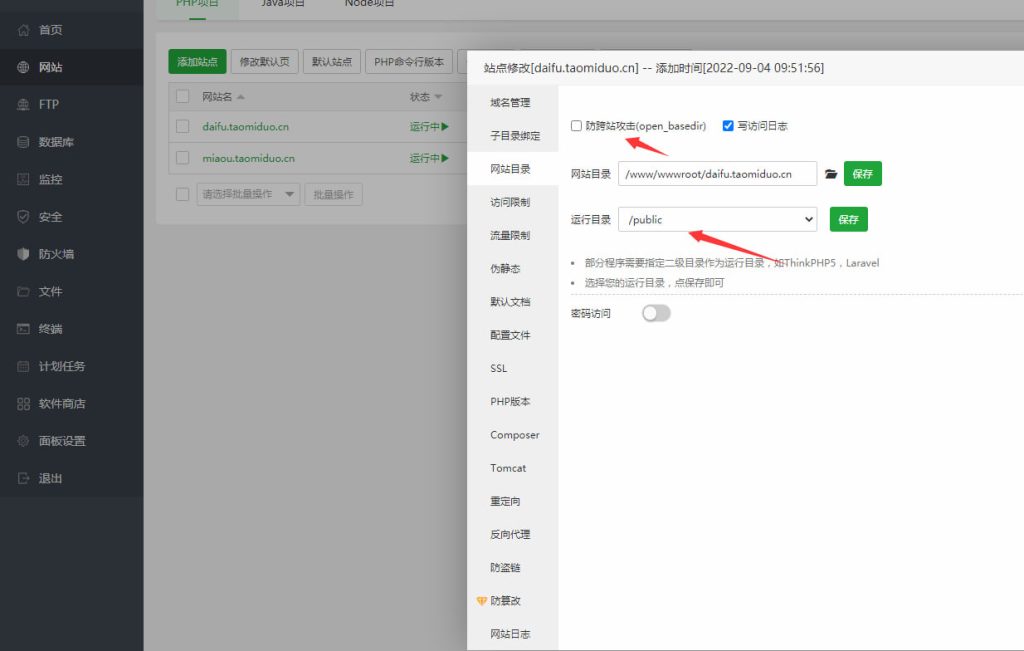Open the 运行目录 /public dropdown
Screen dimensions: 1024x651
point(717,219)
